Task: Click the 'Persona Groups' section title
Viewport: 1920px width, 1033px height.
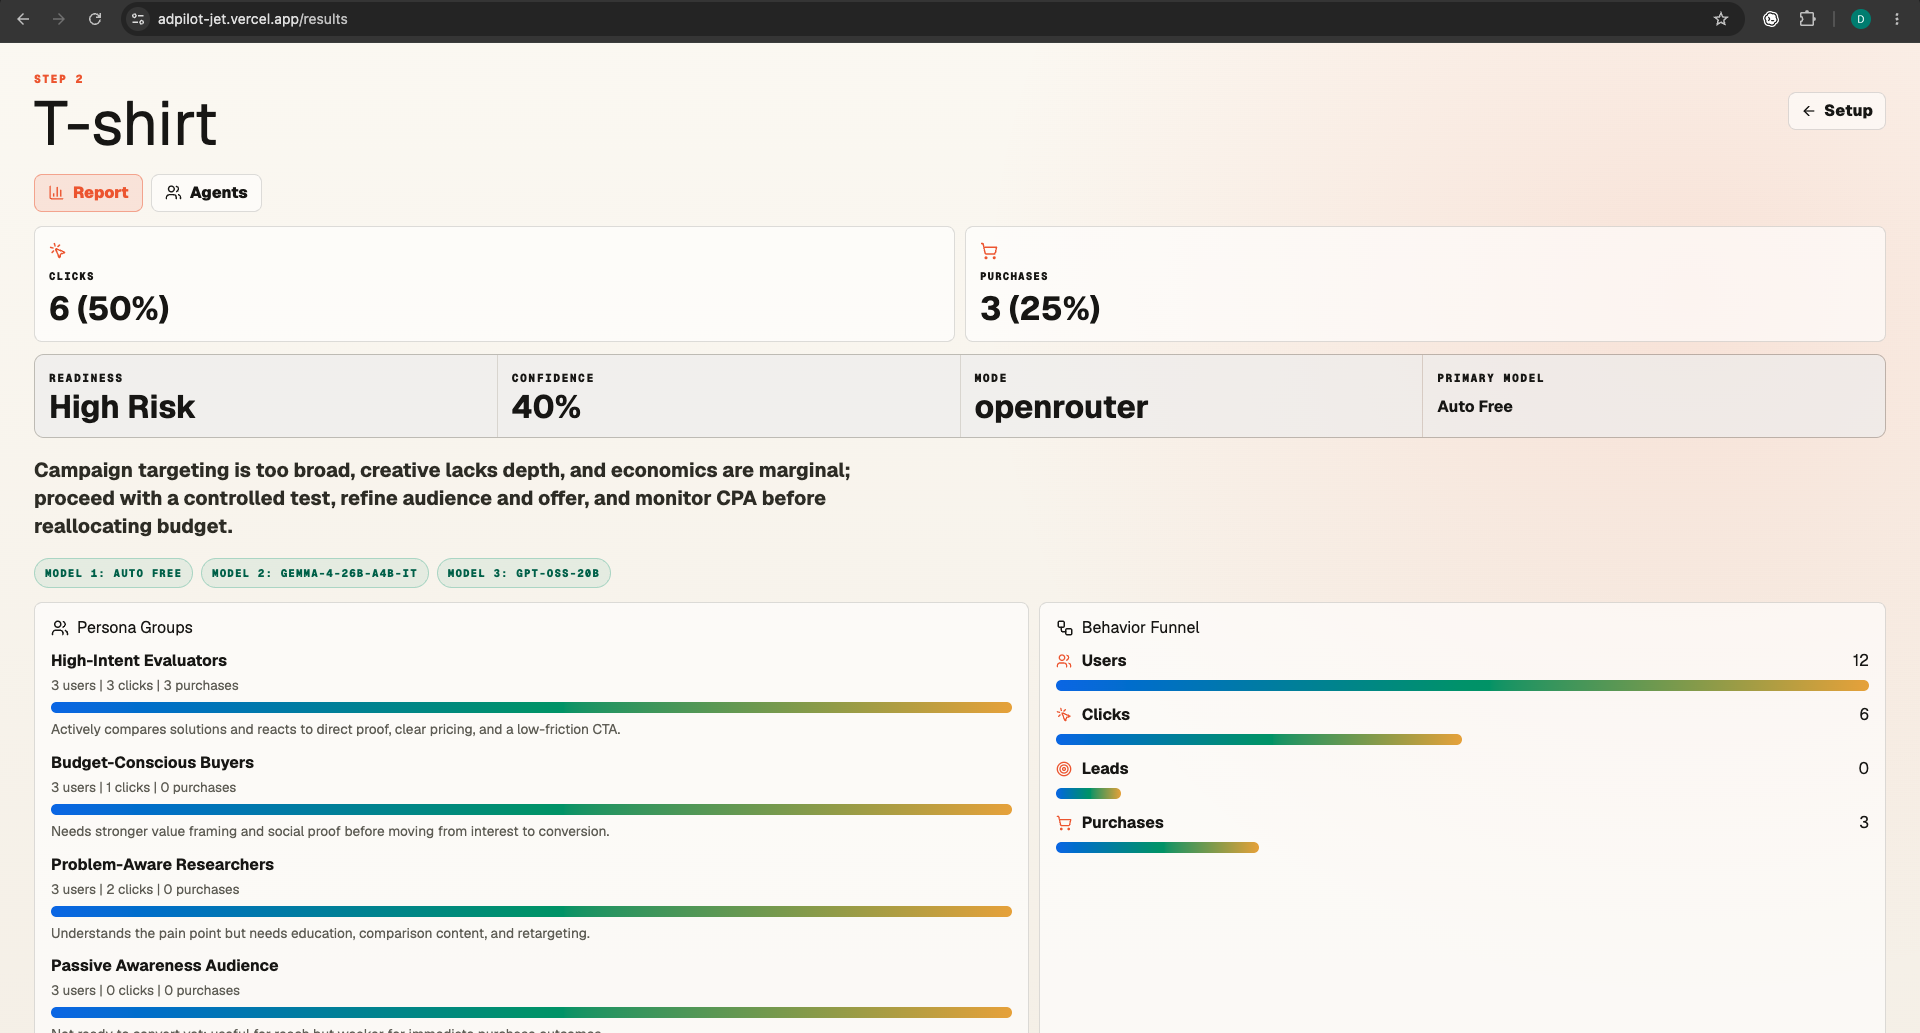Action: pyautogui.click(x=135, y=628)
